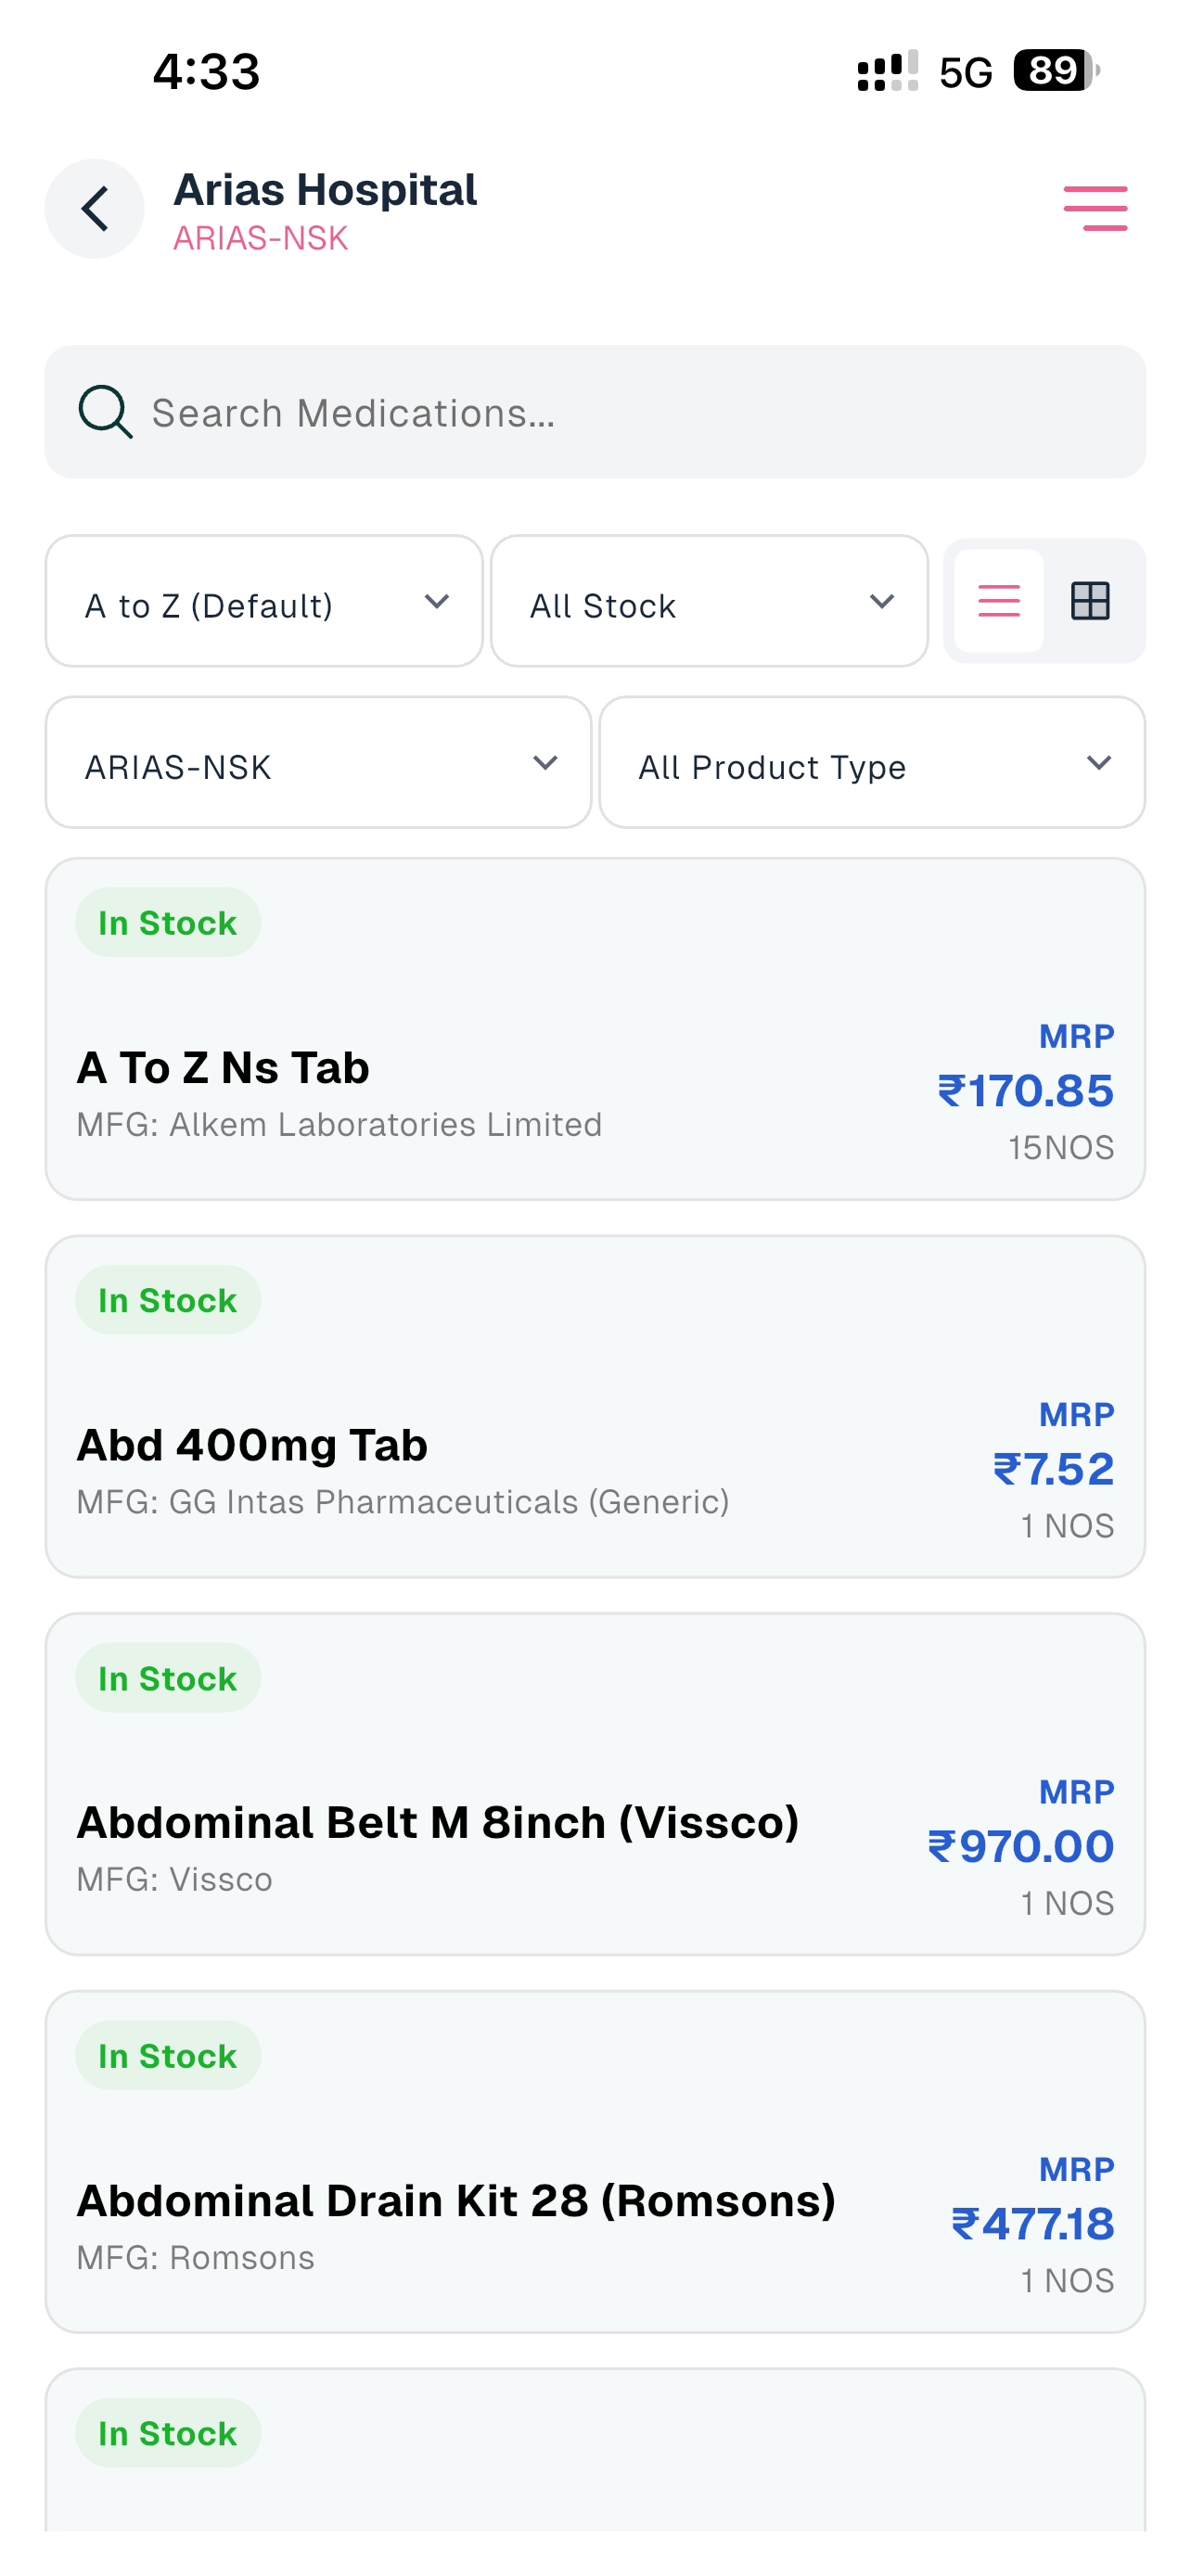This screenshot has width=1191, height=2576.
Task: Select Abdominal Drain Kit 28 (Romsons)
Action: click(x=595, y=2162)
